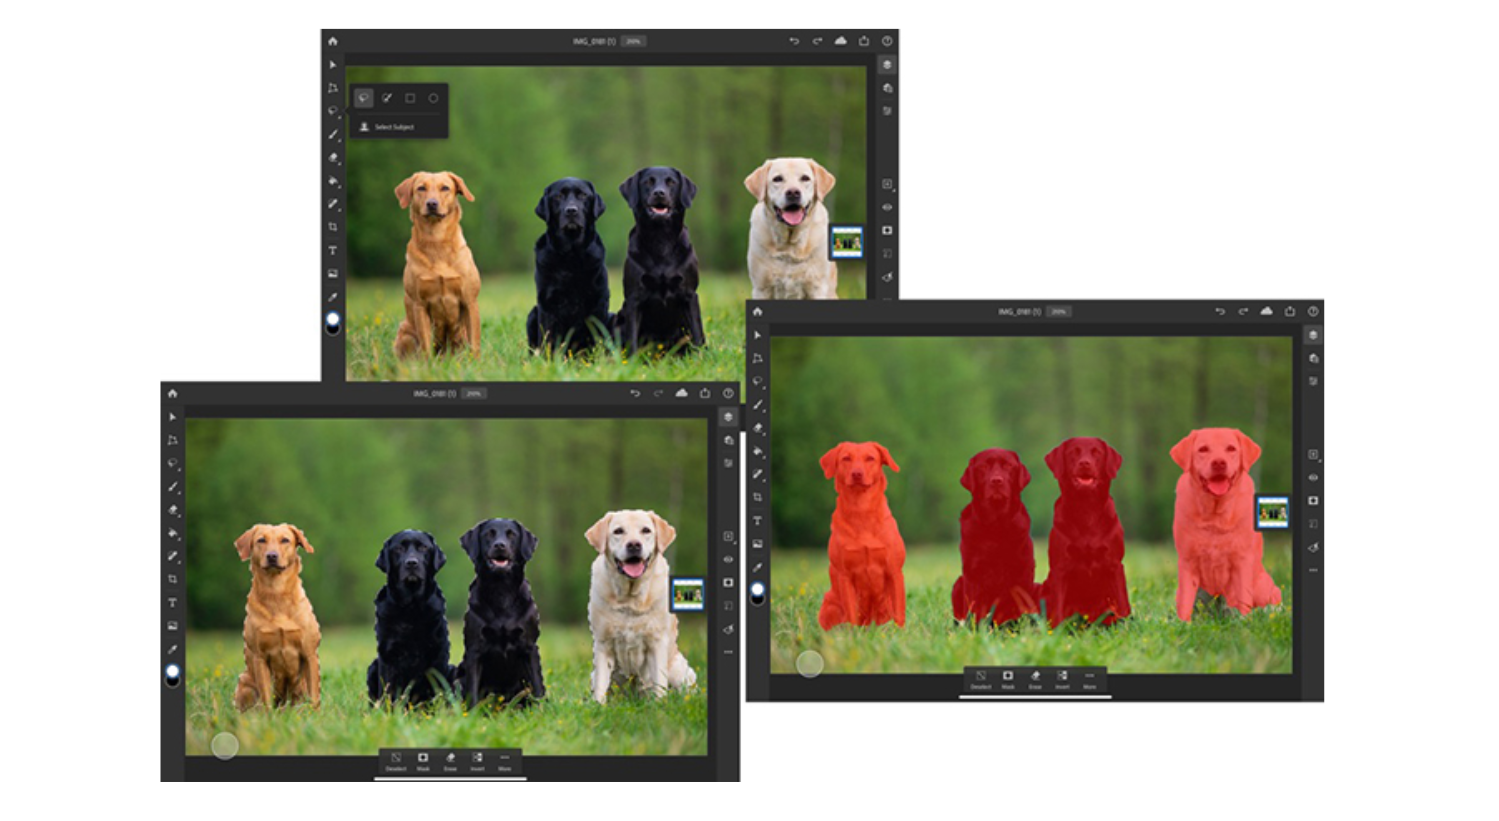Screen dimensions: 1499x821
Task: Select the Brush tool in the top window
Action: click(333, 134)
